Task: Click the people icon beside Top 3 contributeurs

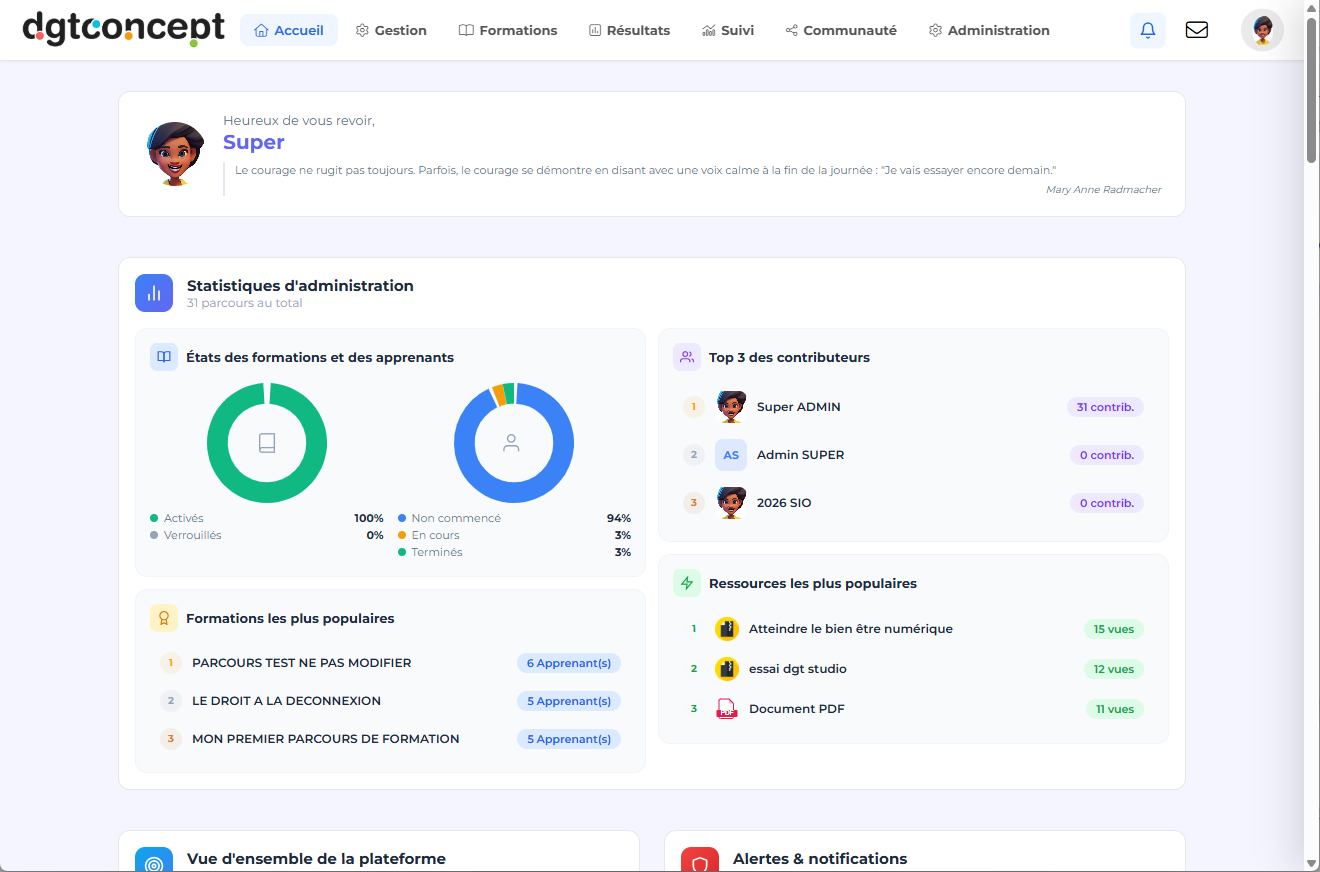Action: point(687,357)
